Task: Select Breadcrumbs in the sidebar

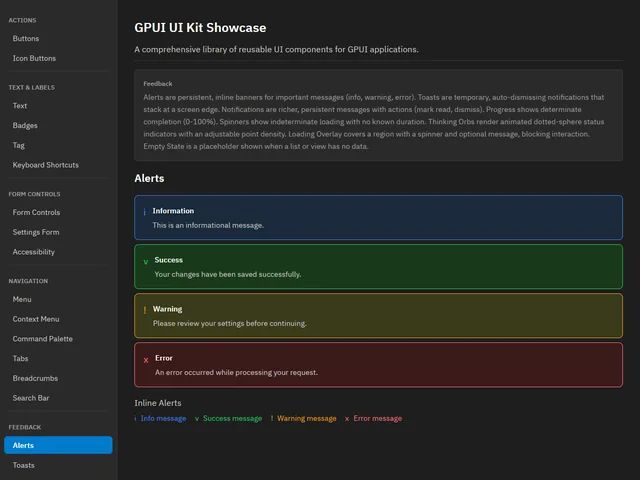Action: click(x=58, y=378)
